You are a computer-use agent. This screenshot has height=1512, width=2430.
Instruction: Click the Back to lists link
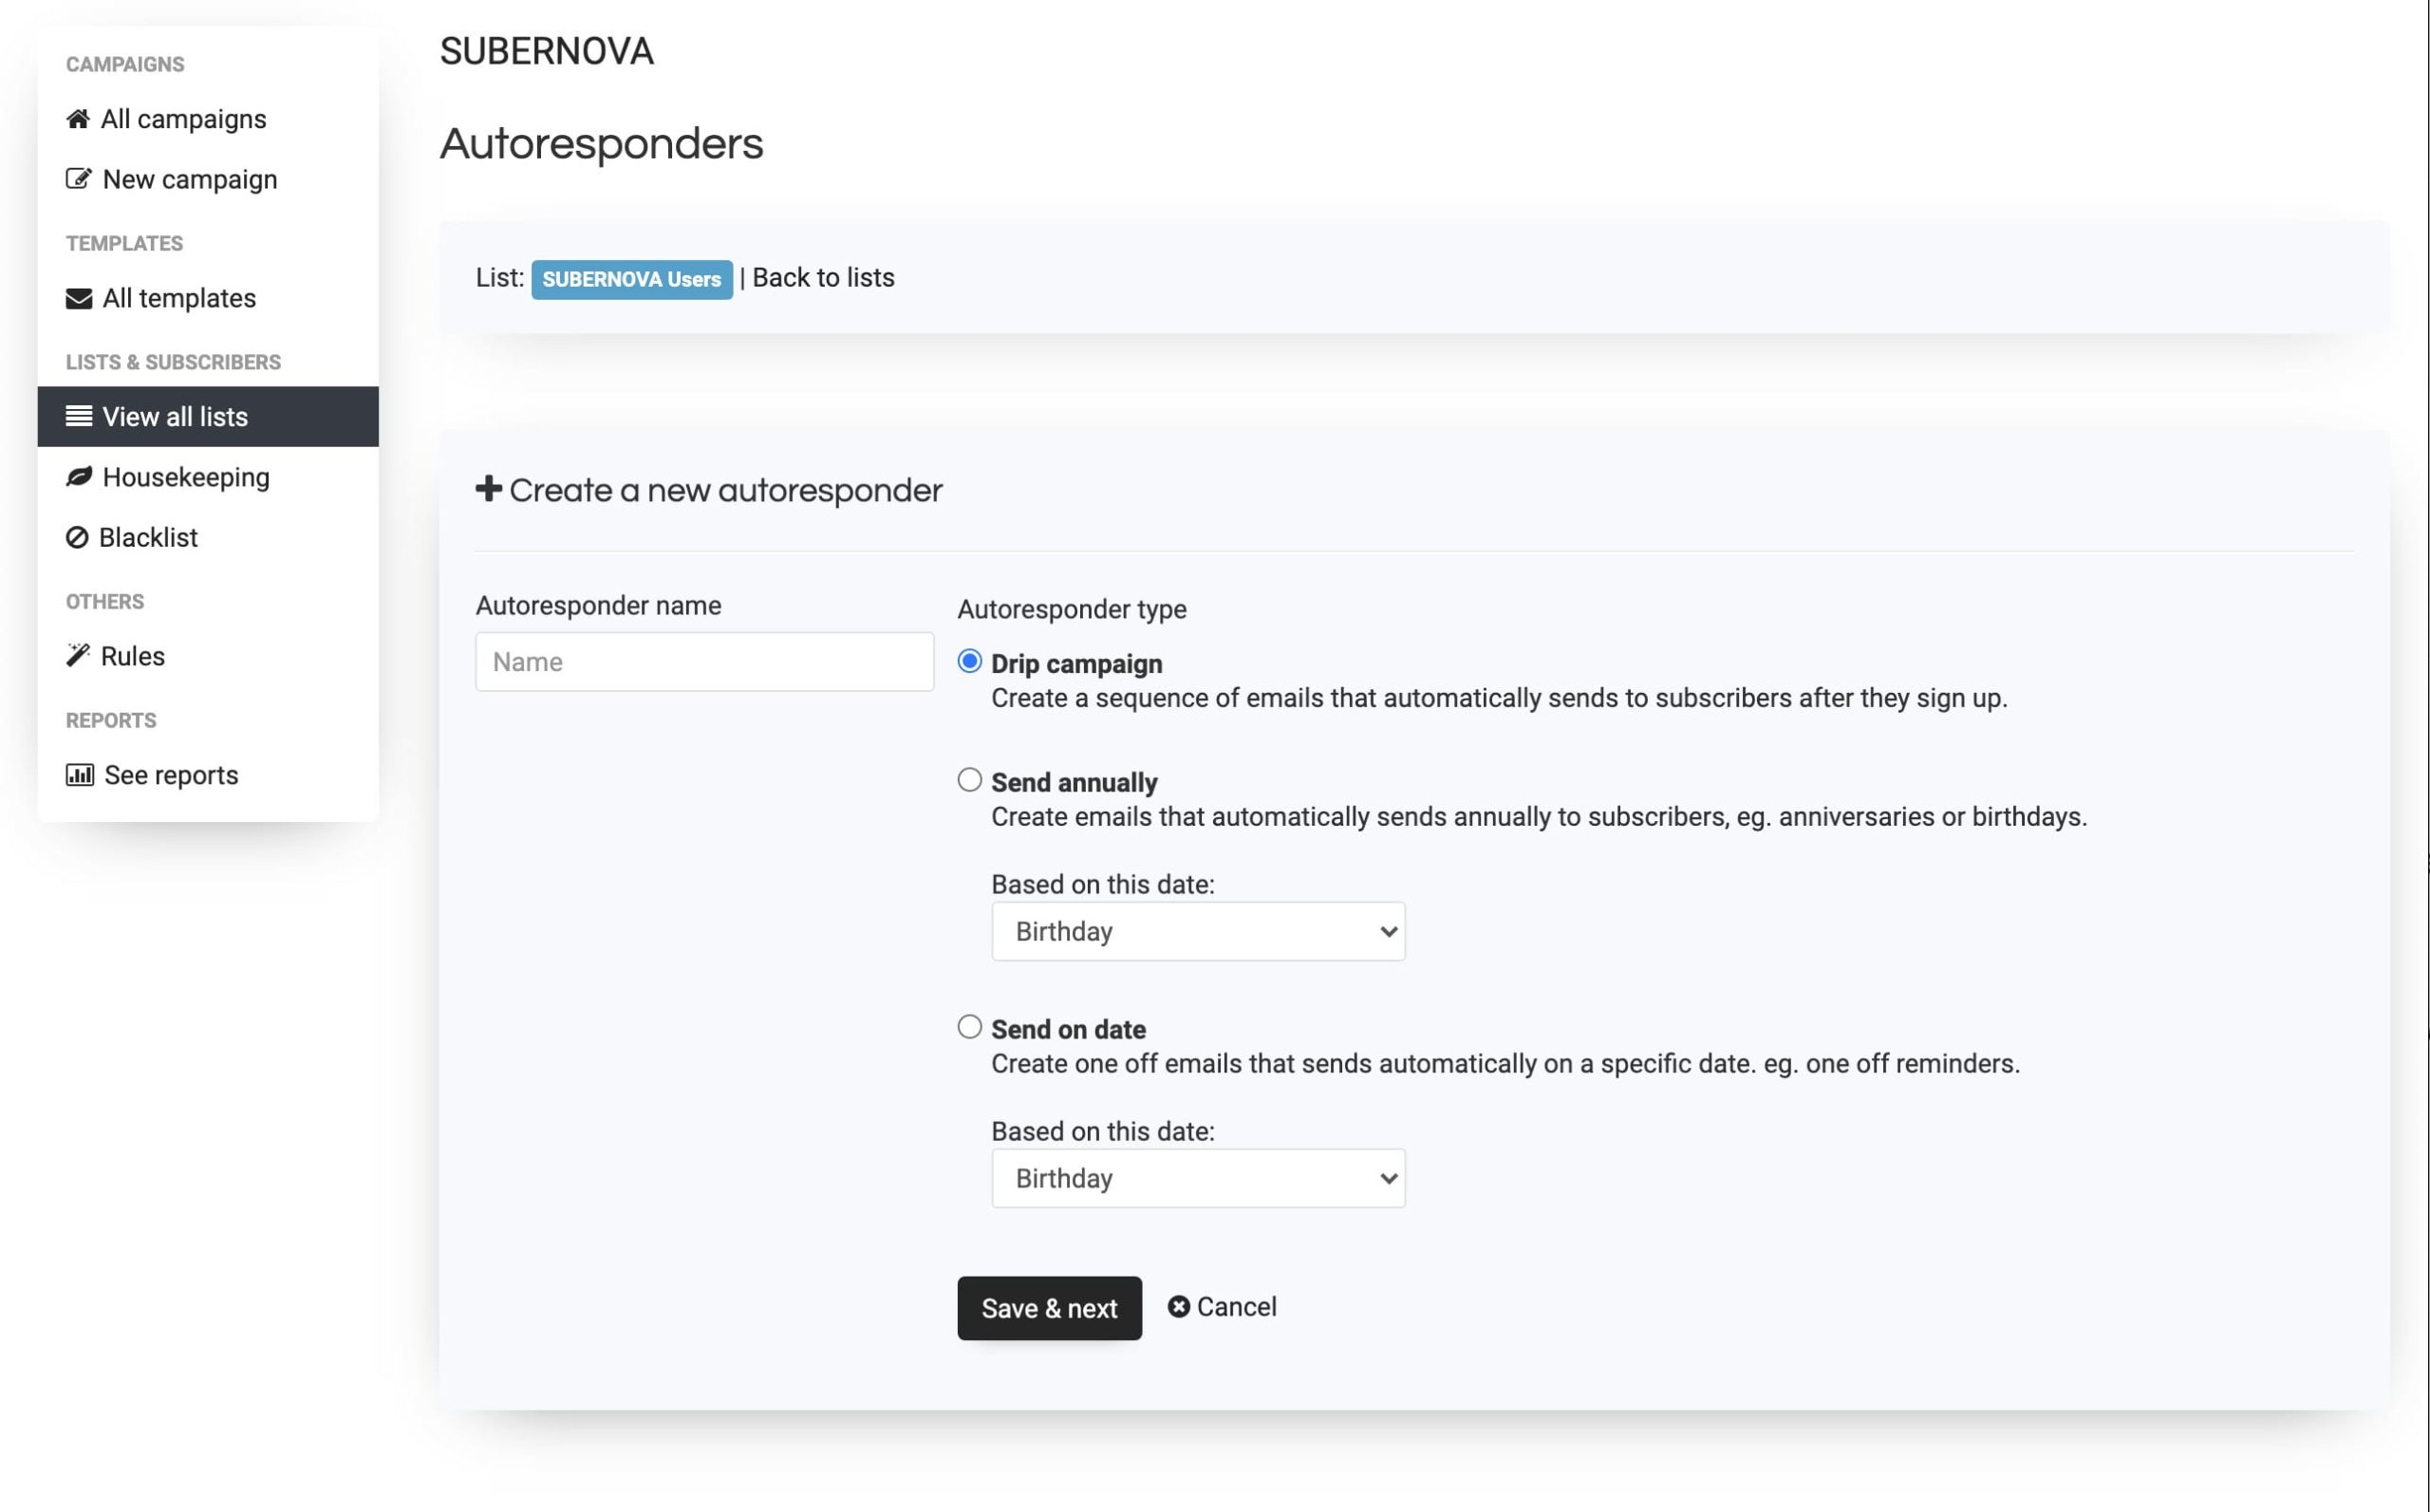click(x=822, y=277)
